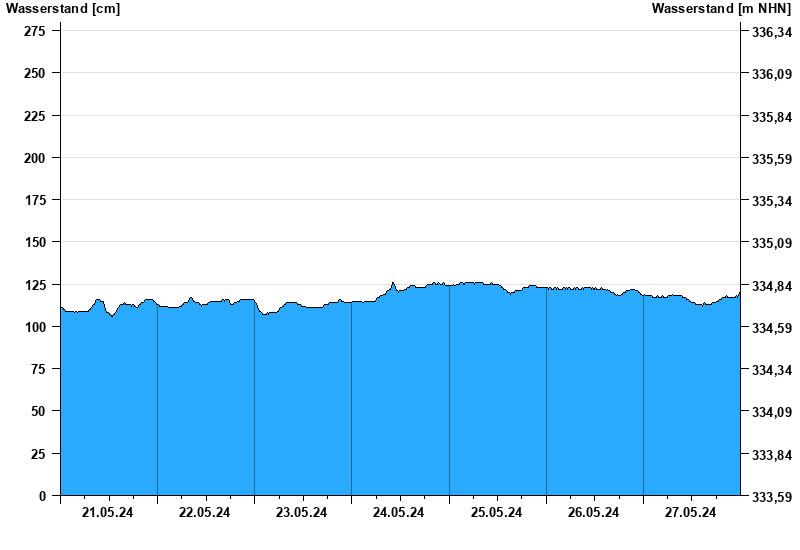The image size is (800, 550).
Task: Select the date label 22.05.24
Action: [x=204, y=512]
